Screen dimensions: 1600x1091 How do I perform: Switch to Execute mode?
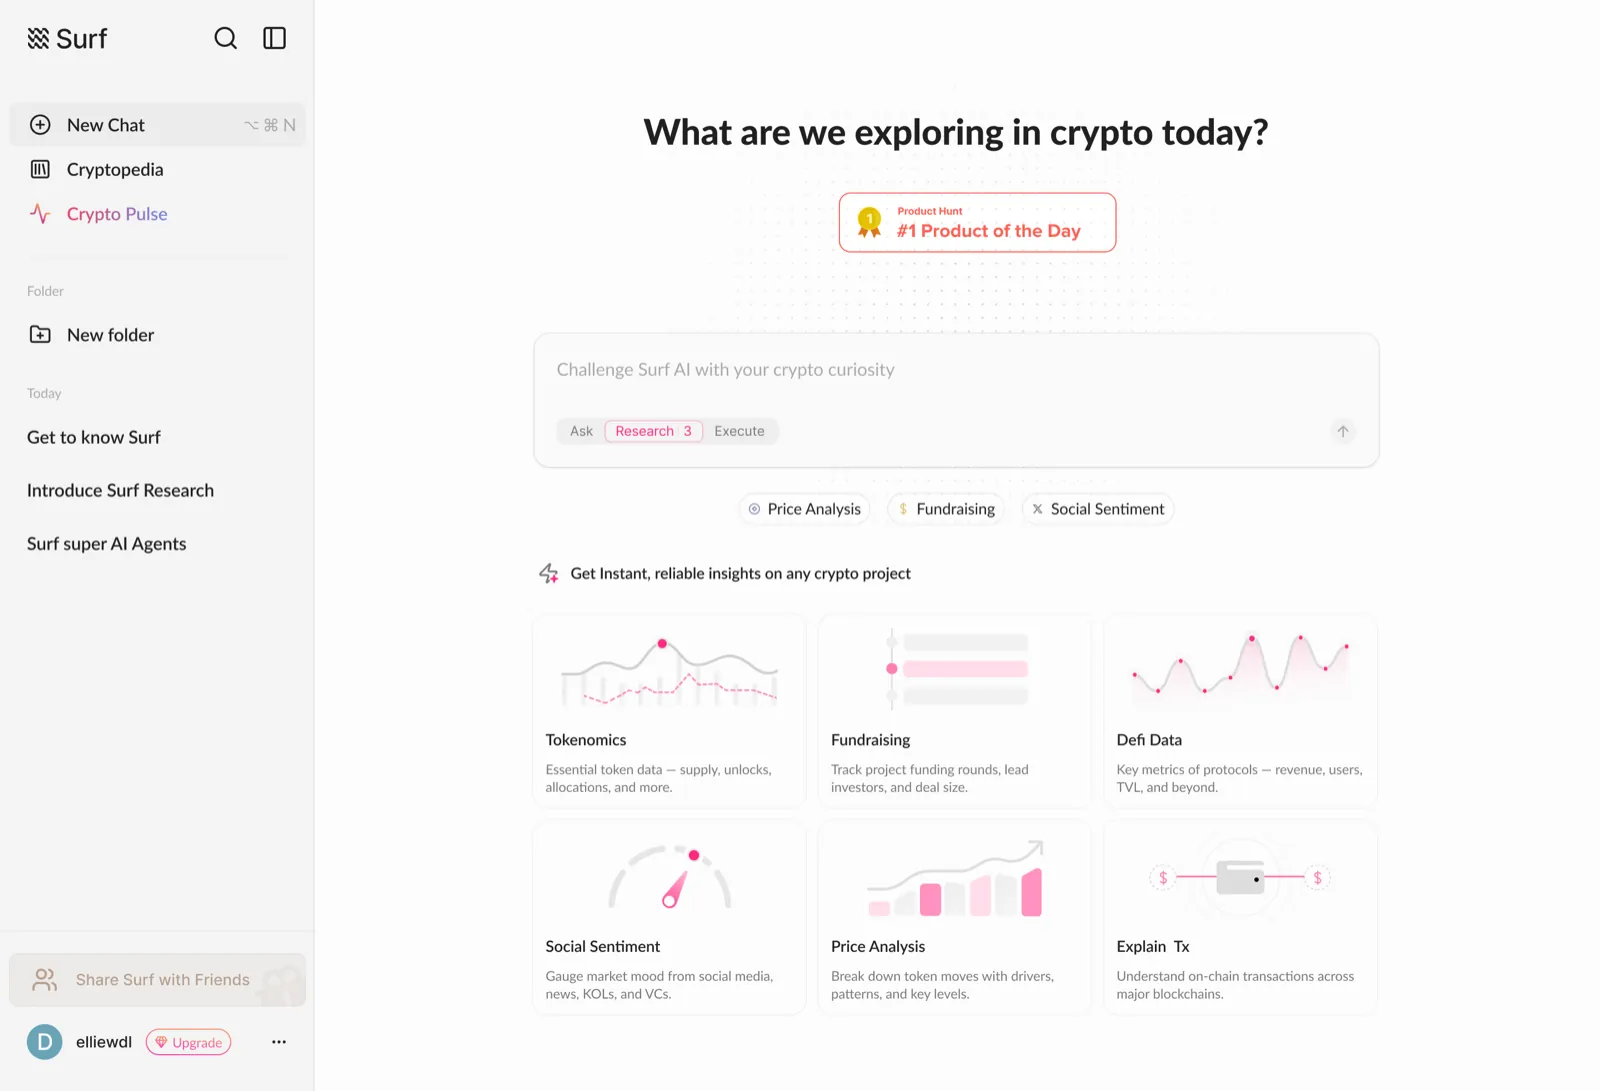coord(739,431)
